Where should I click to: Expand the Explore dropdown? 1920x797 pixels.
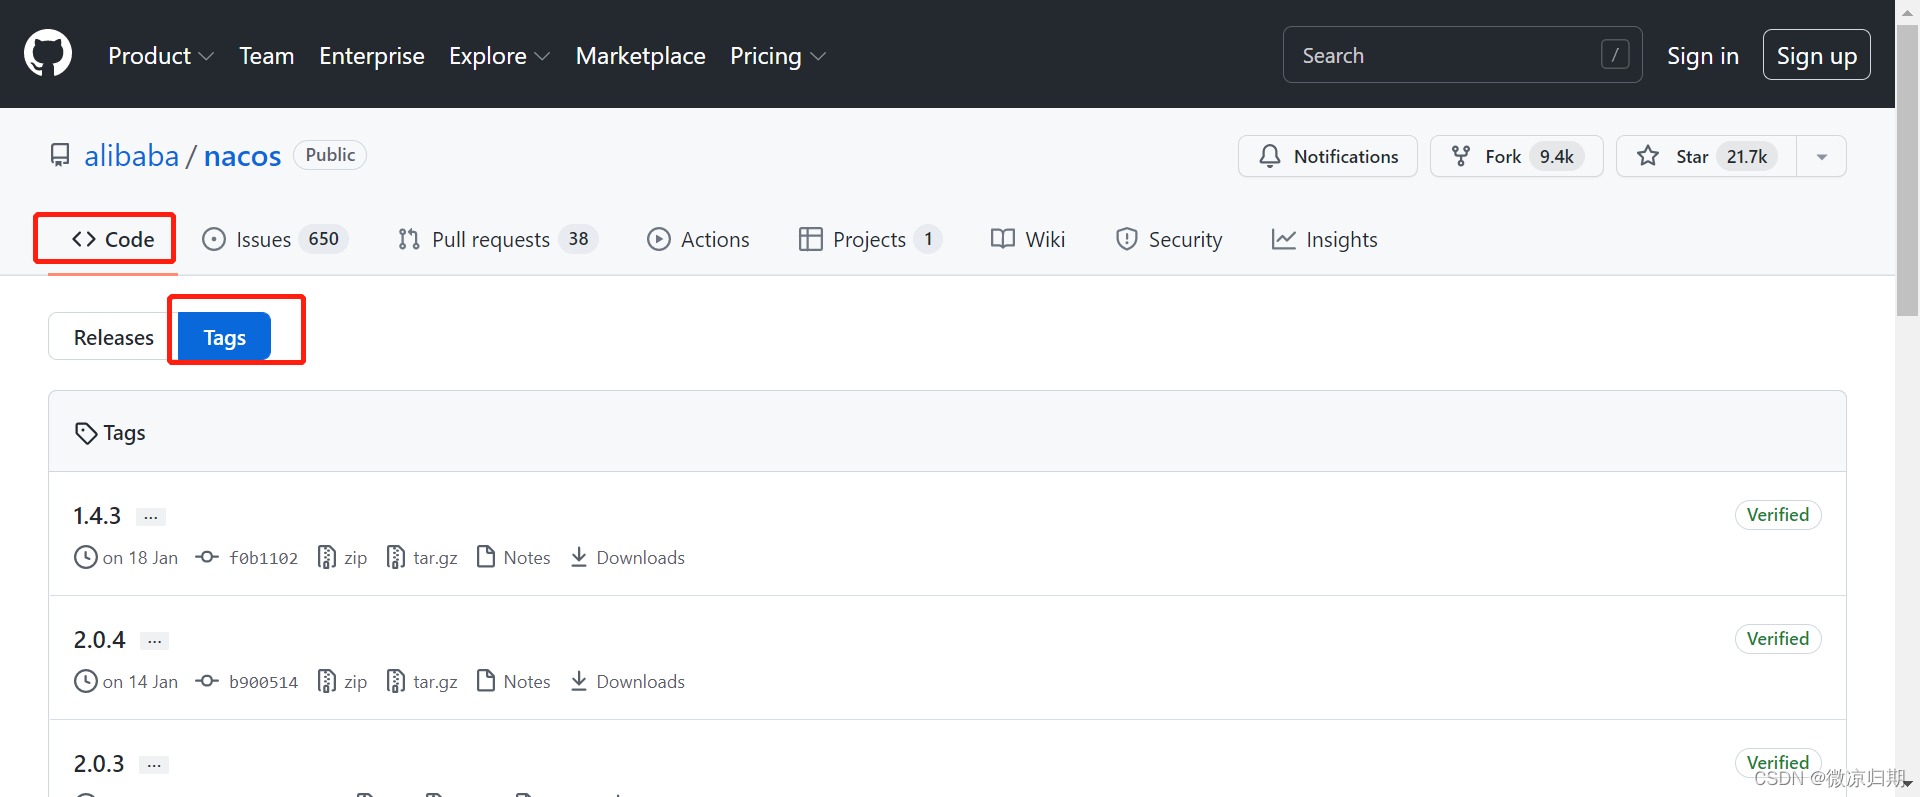(499, 56)
